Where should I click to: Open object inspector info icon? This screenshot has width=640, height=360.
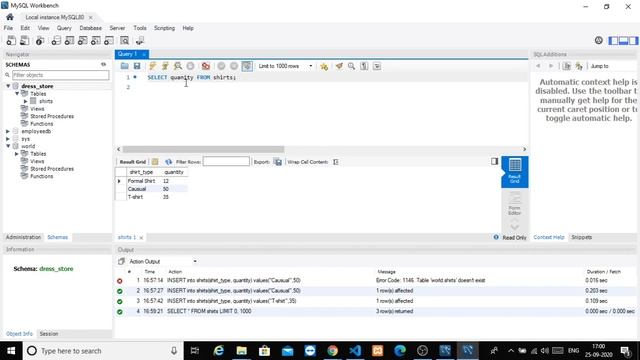point(40,40)
